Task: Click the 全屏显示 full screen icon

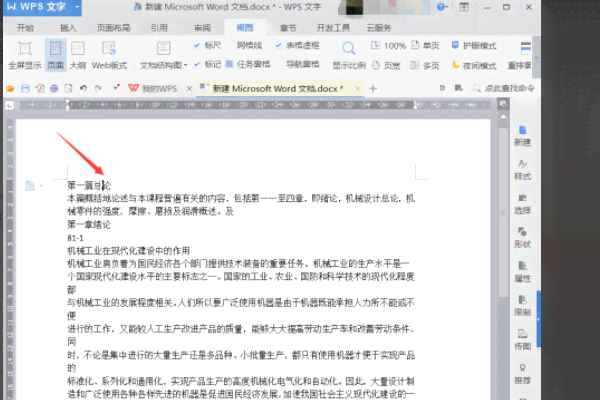Action: tap(24, 56)
